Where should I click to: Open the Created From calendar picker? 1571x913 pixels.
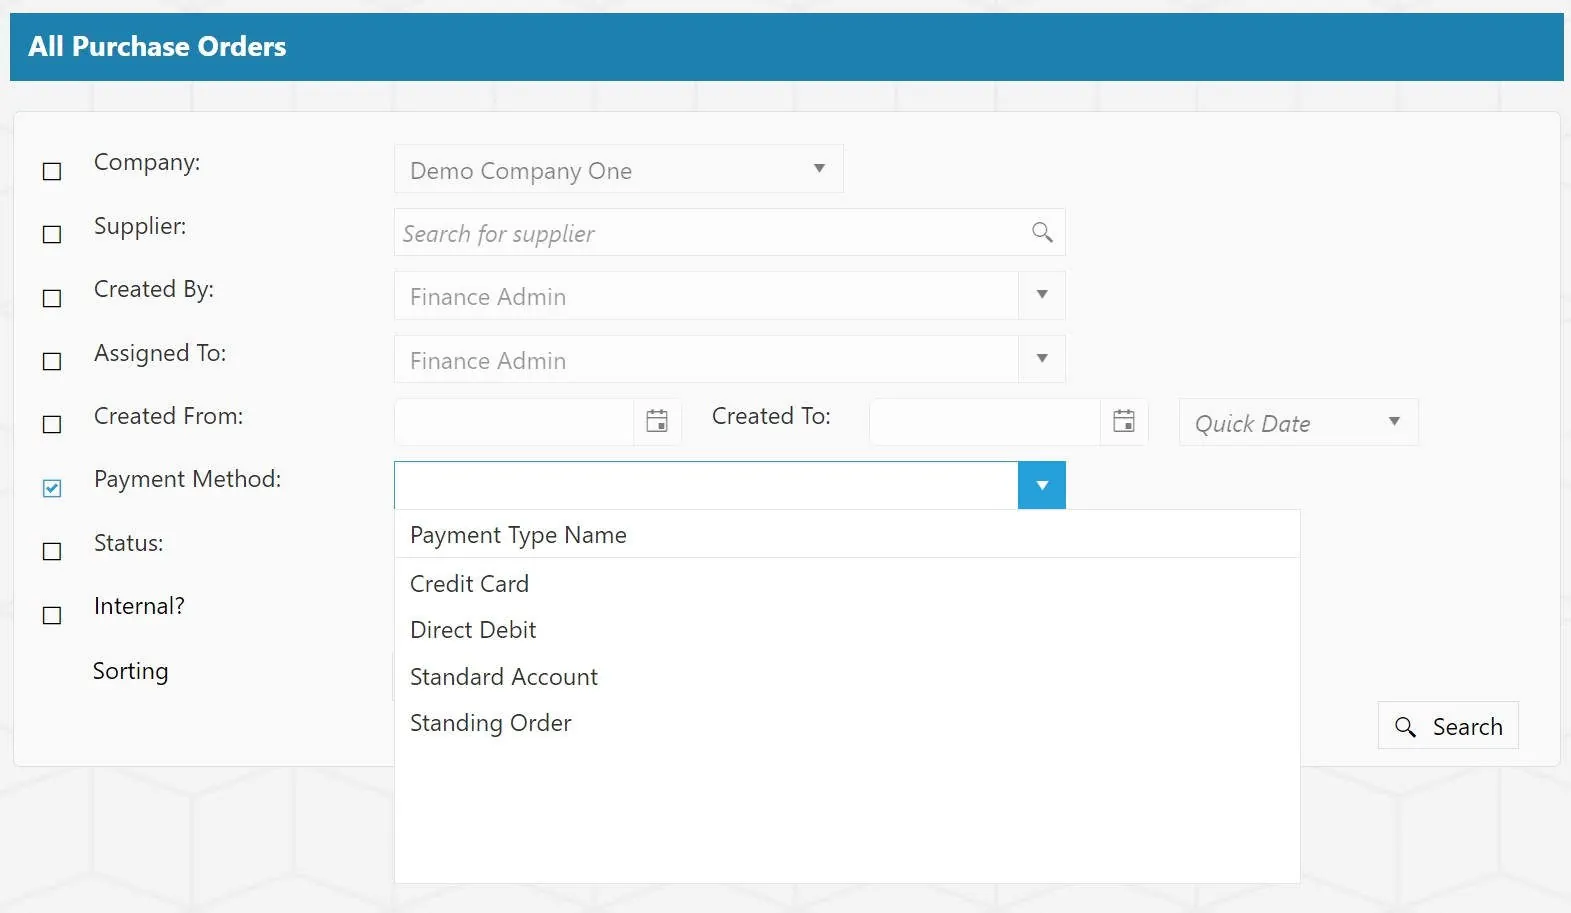tap(657, 422)
